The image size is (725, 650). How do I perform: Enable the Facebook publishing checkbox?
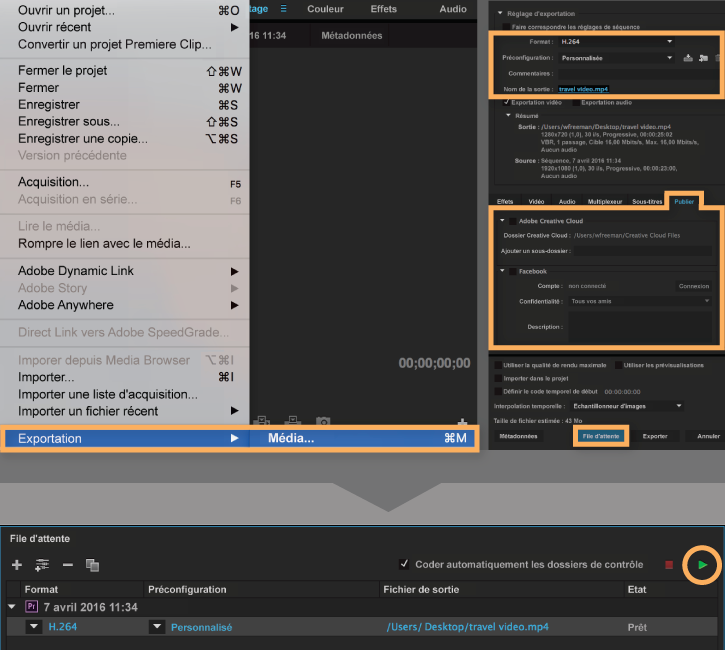[513, 271]
